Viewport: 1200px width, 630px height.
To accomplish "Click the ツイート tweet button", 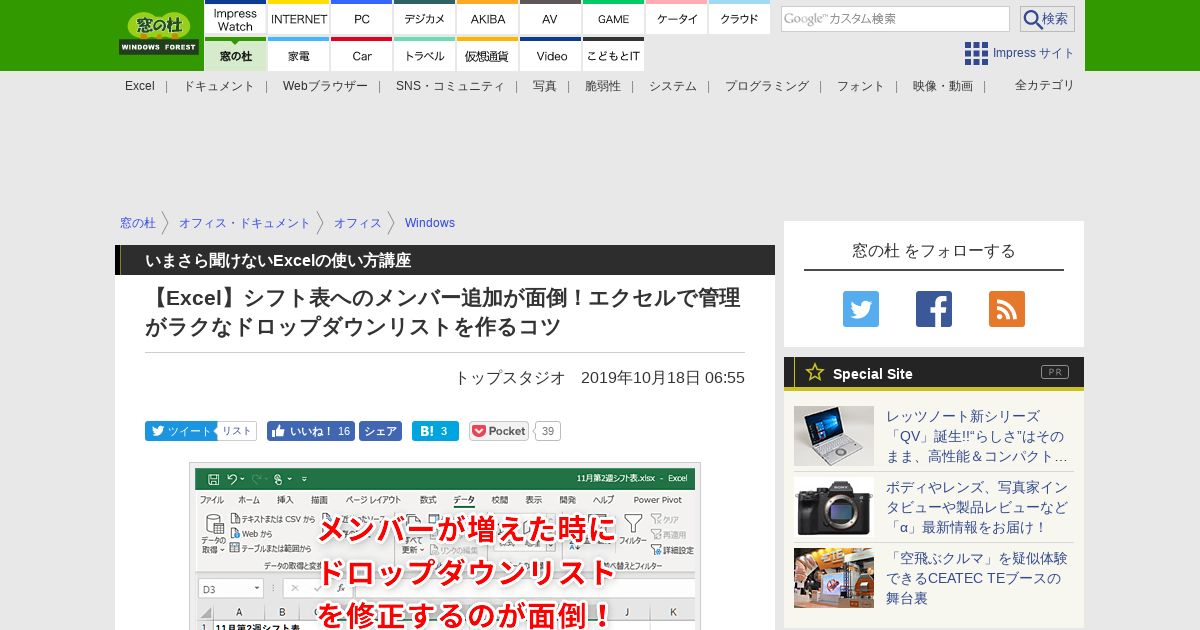I will 180,431.
